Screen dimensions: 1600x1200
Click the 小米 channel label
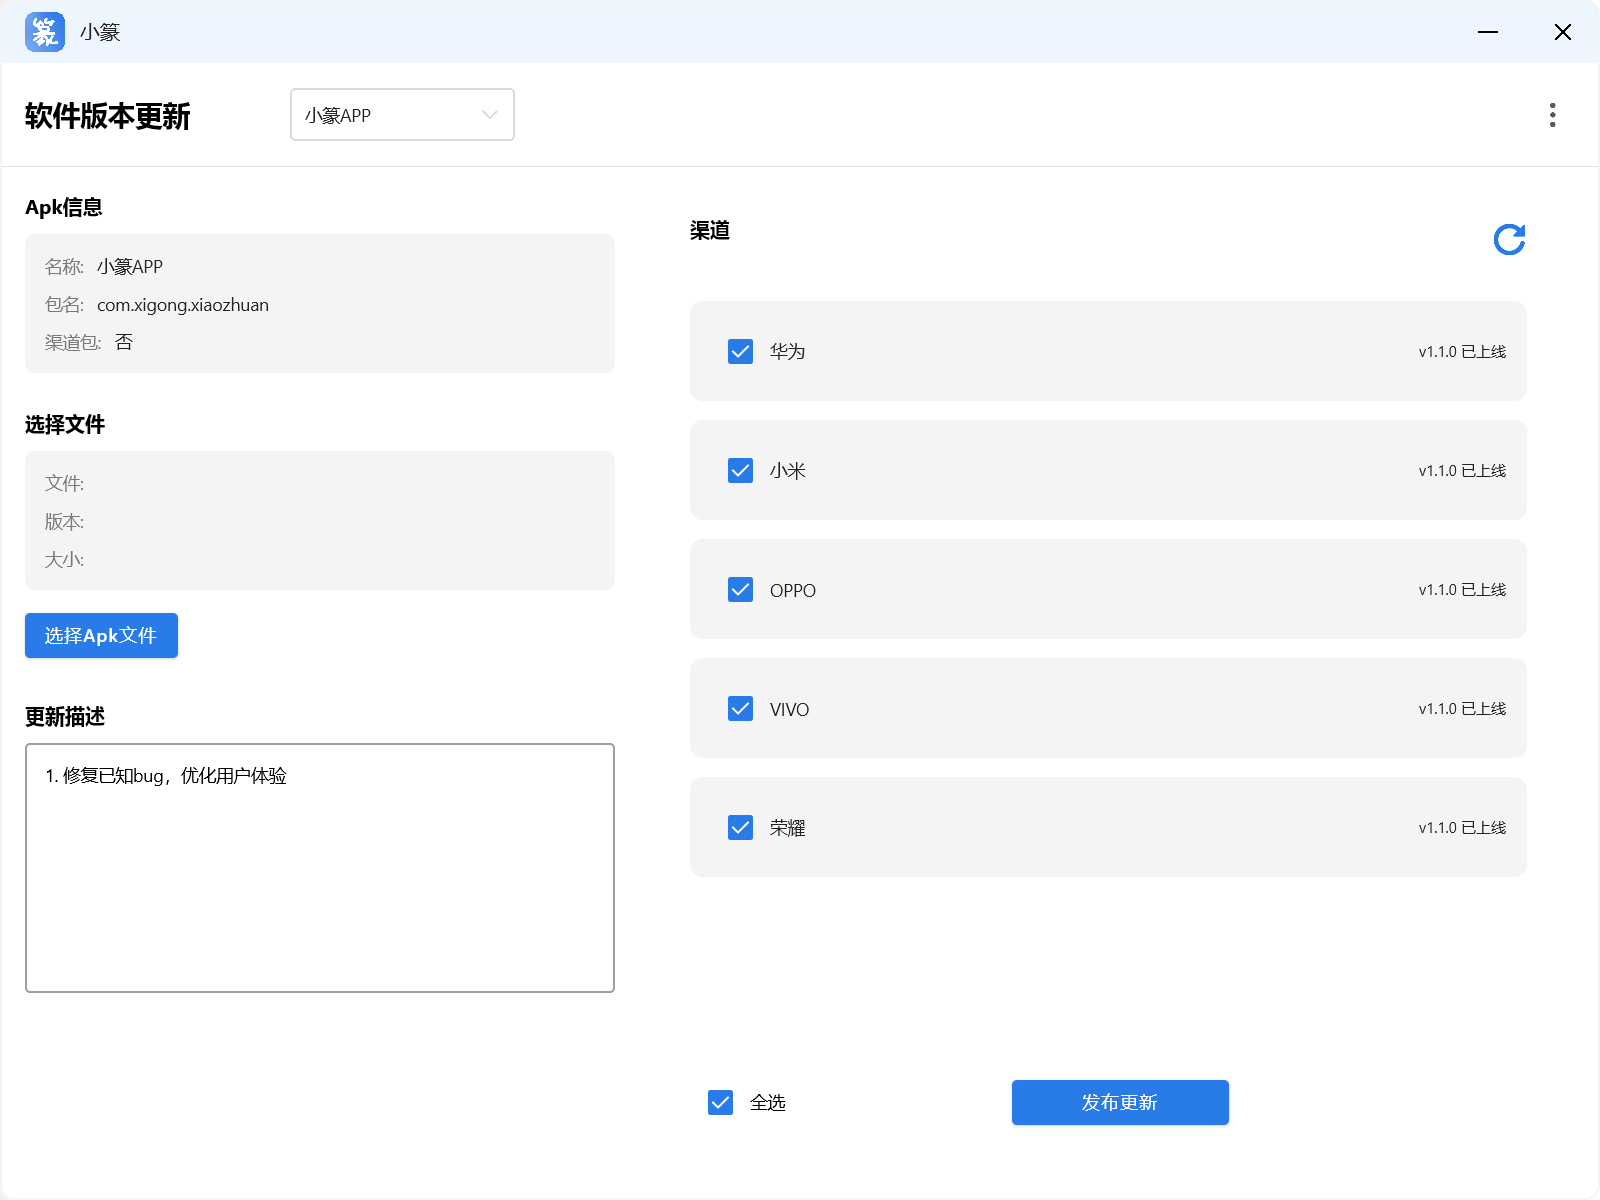[788, 471]
